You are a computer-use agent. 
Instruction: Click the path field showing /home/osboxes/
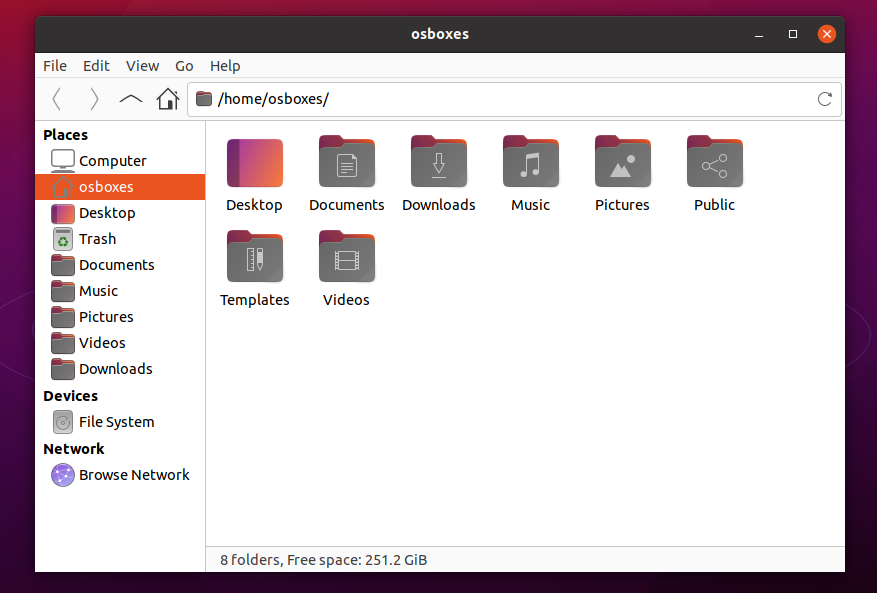(500, 99)
